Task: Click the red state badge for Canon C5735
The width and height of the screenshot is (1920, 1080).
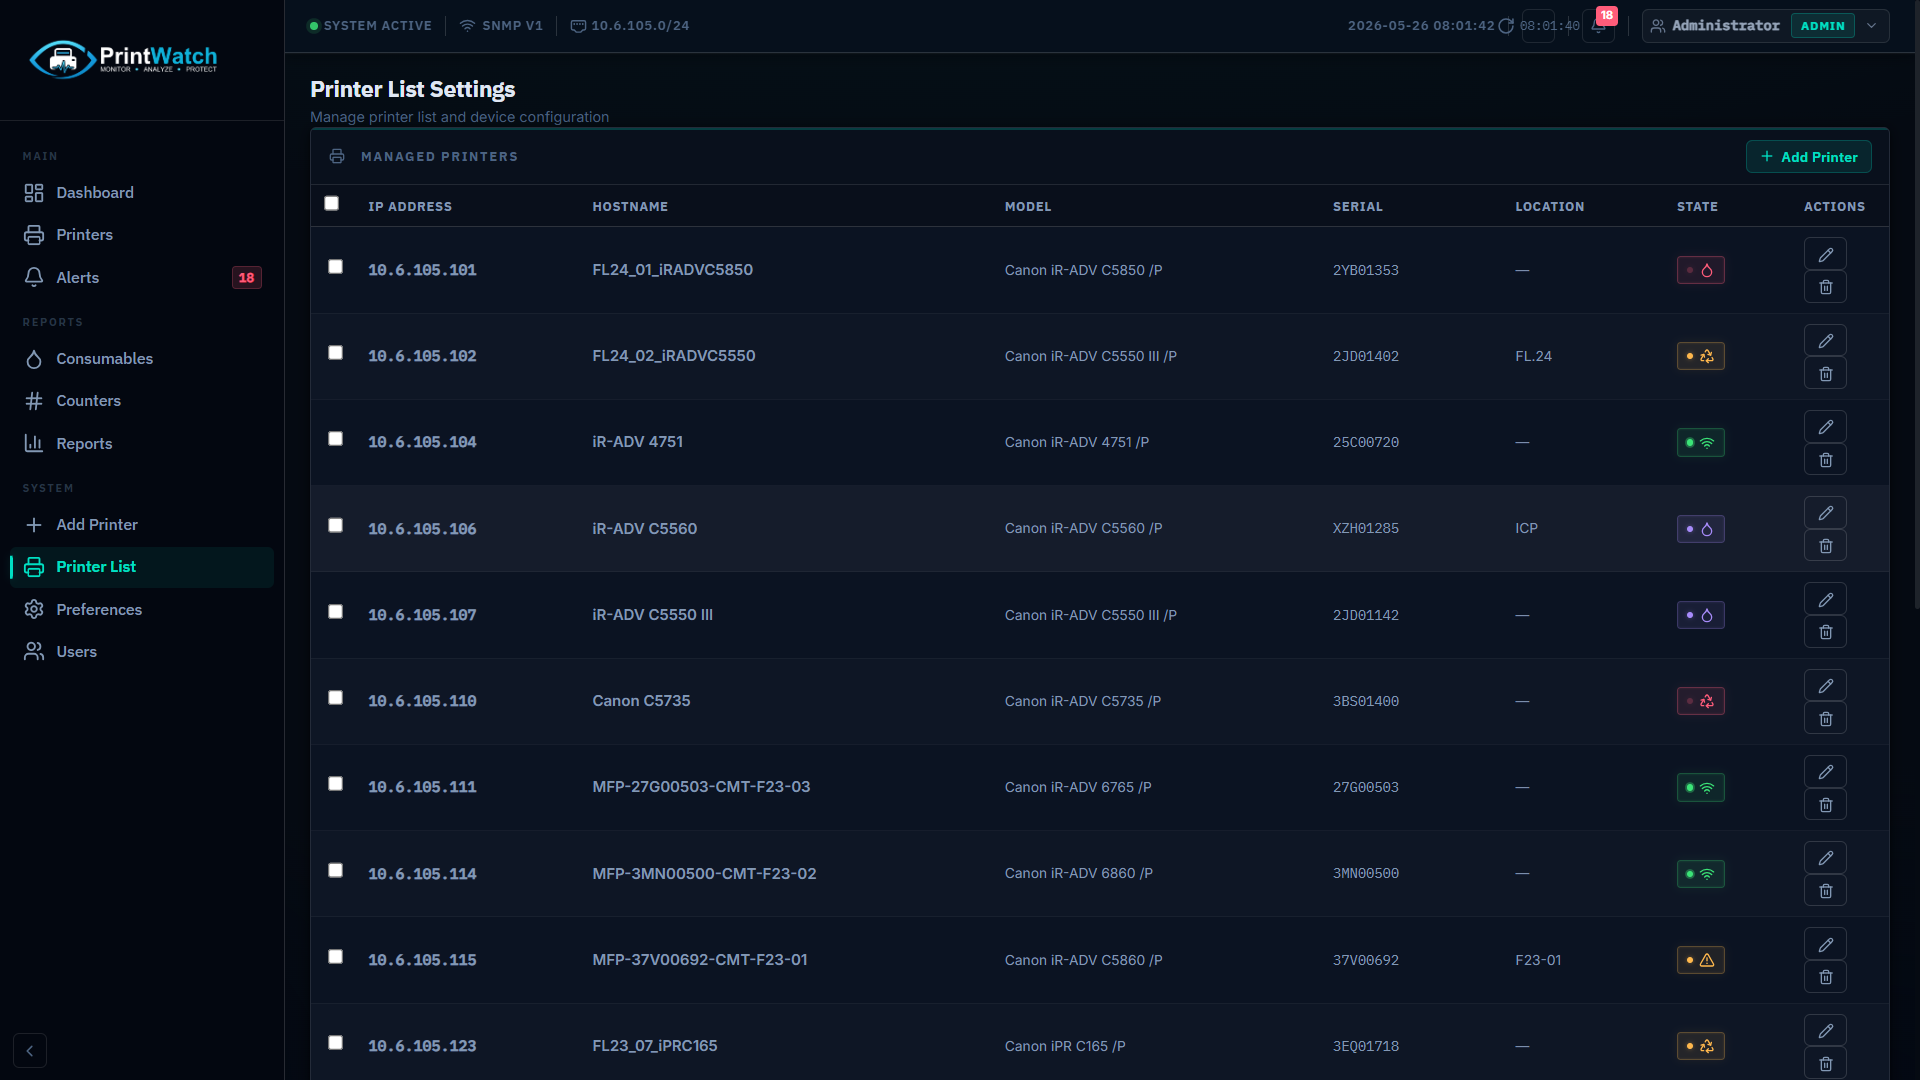Action: point(1700,701)
